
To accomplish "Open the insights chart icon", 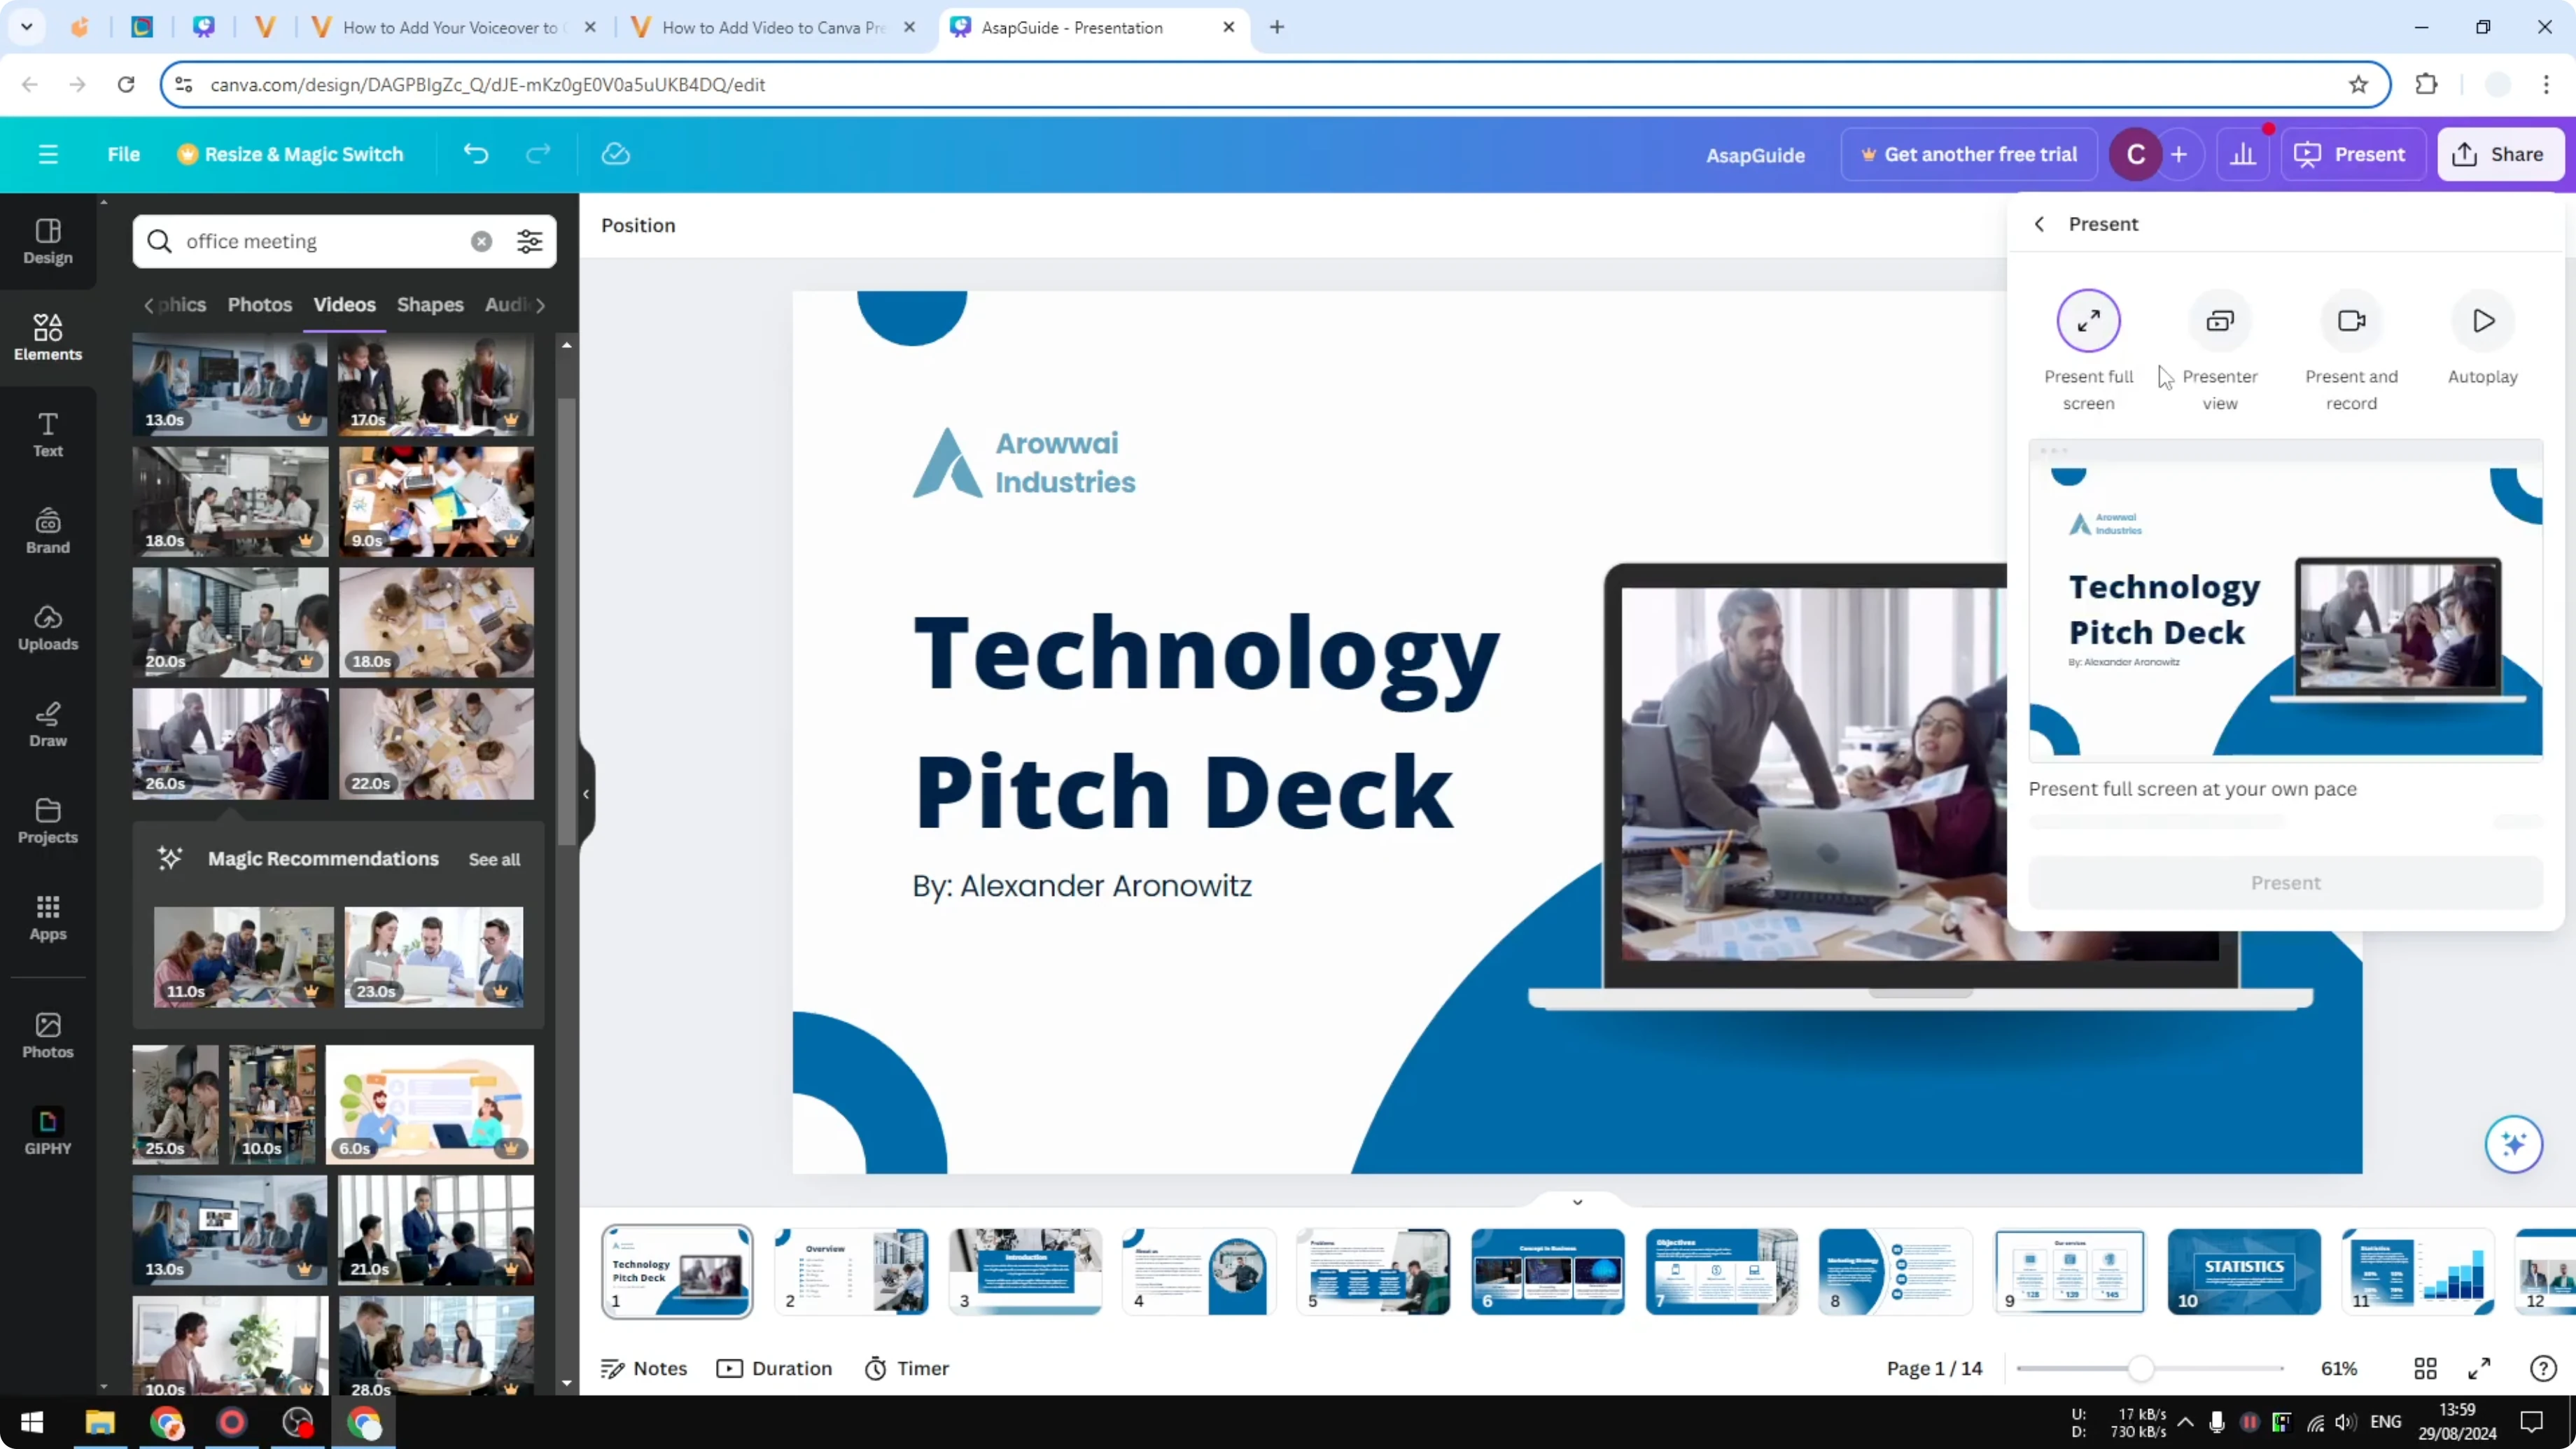I will point(2243,154).
